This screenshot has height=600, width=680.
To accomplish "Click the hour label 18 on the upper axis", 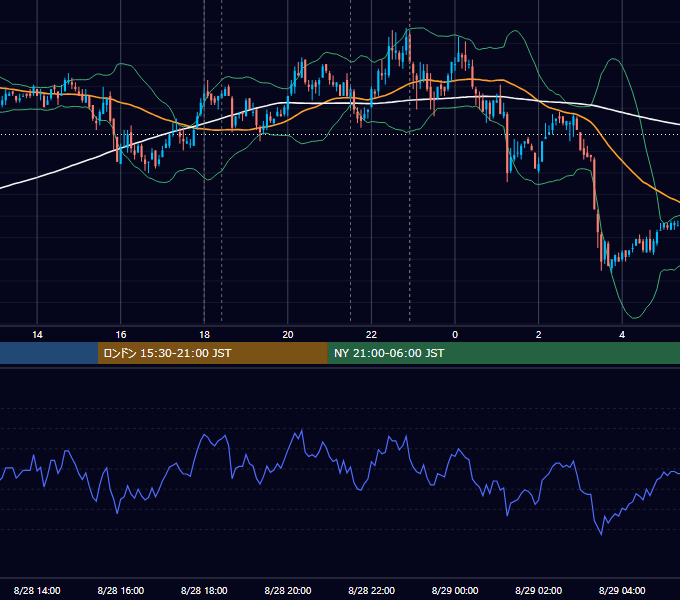I will 204,335.
